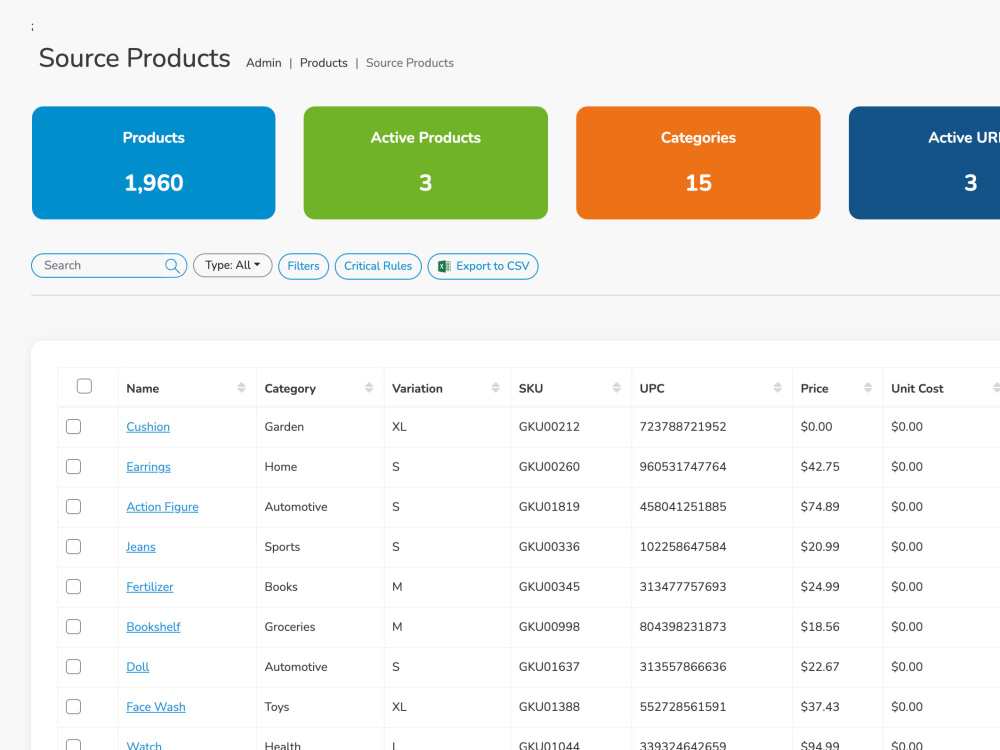Check the Action Figure row checkbox
The image size is (1000, 750).
[x=73, y=506]
